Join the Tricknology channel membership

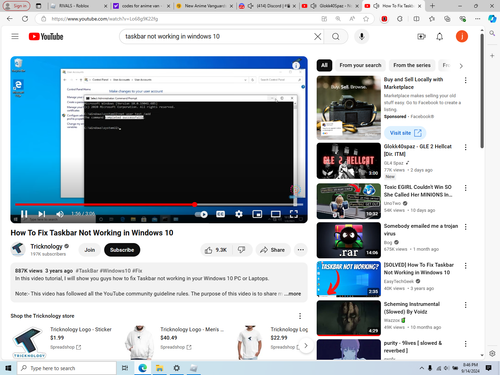(x=90, y=250)
